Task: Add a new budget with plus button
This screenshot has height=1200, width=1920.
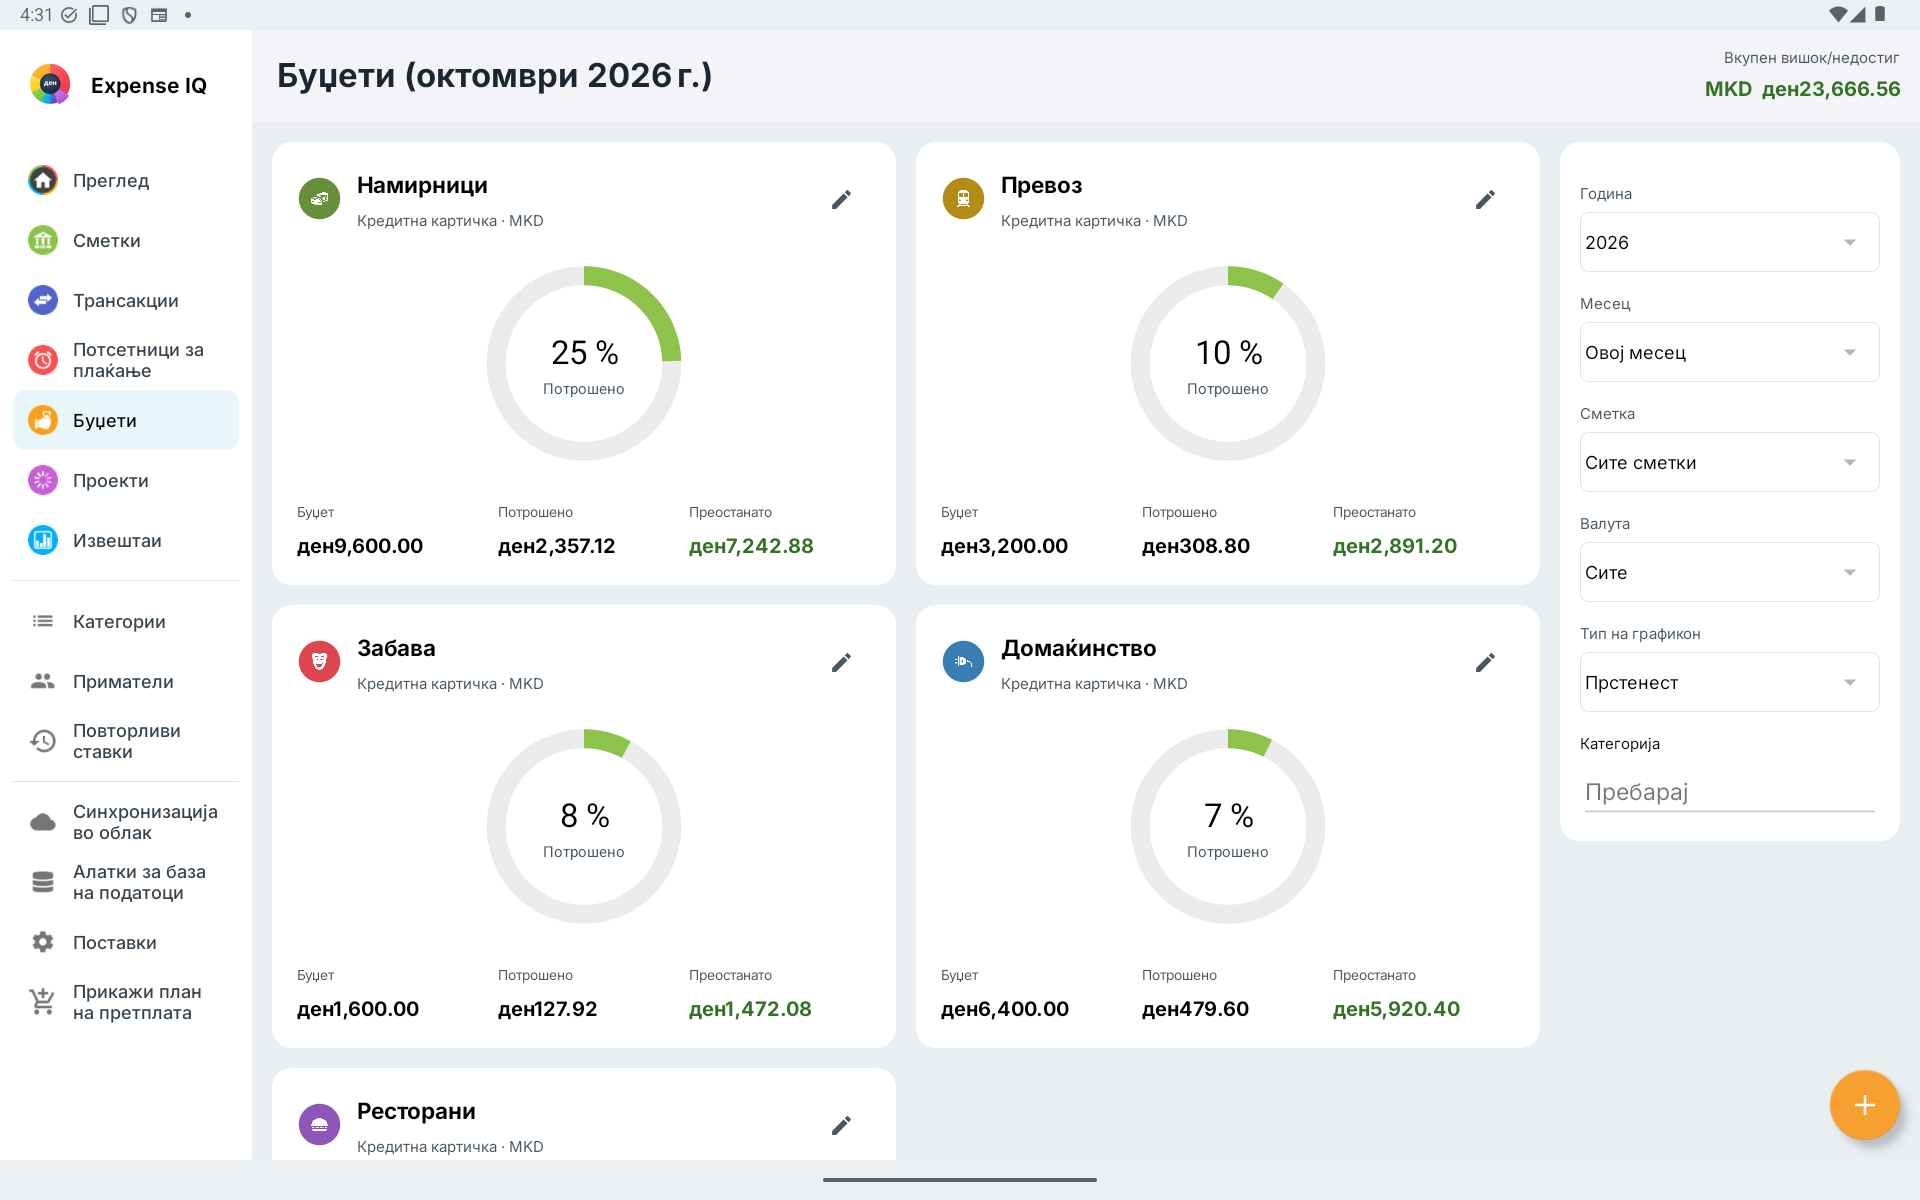Action: (x=1864, y=1105)
